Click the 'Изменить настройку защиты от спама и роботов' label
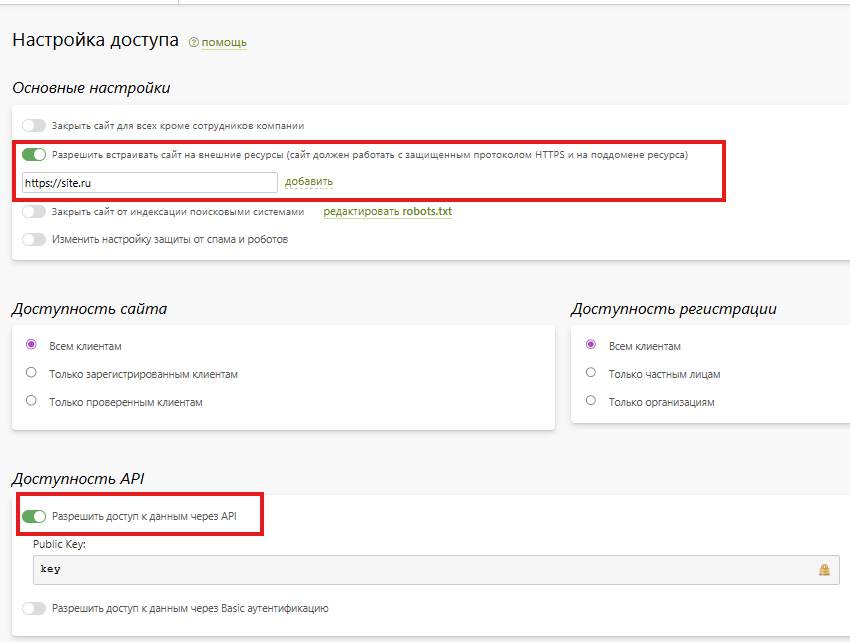The image size is (850, 642). click(x=170, y=240)
